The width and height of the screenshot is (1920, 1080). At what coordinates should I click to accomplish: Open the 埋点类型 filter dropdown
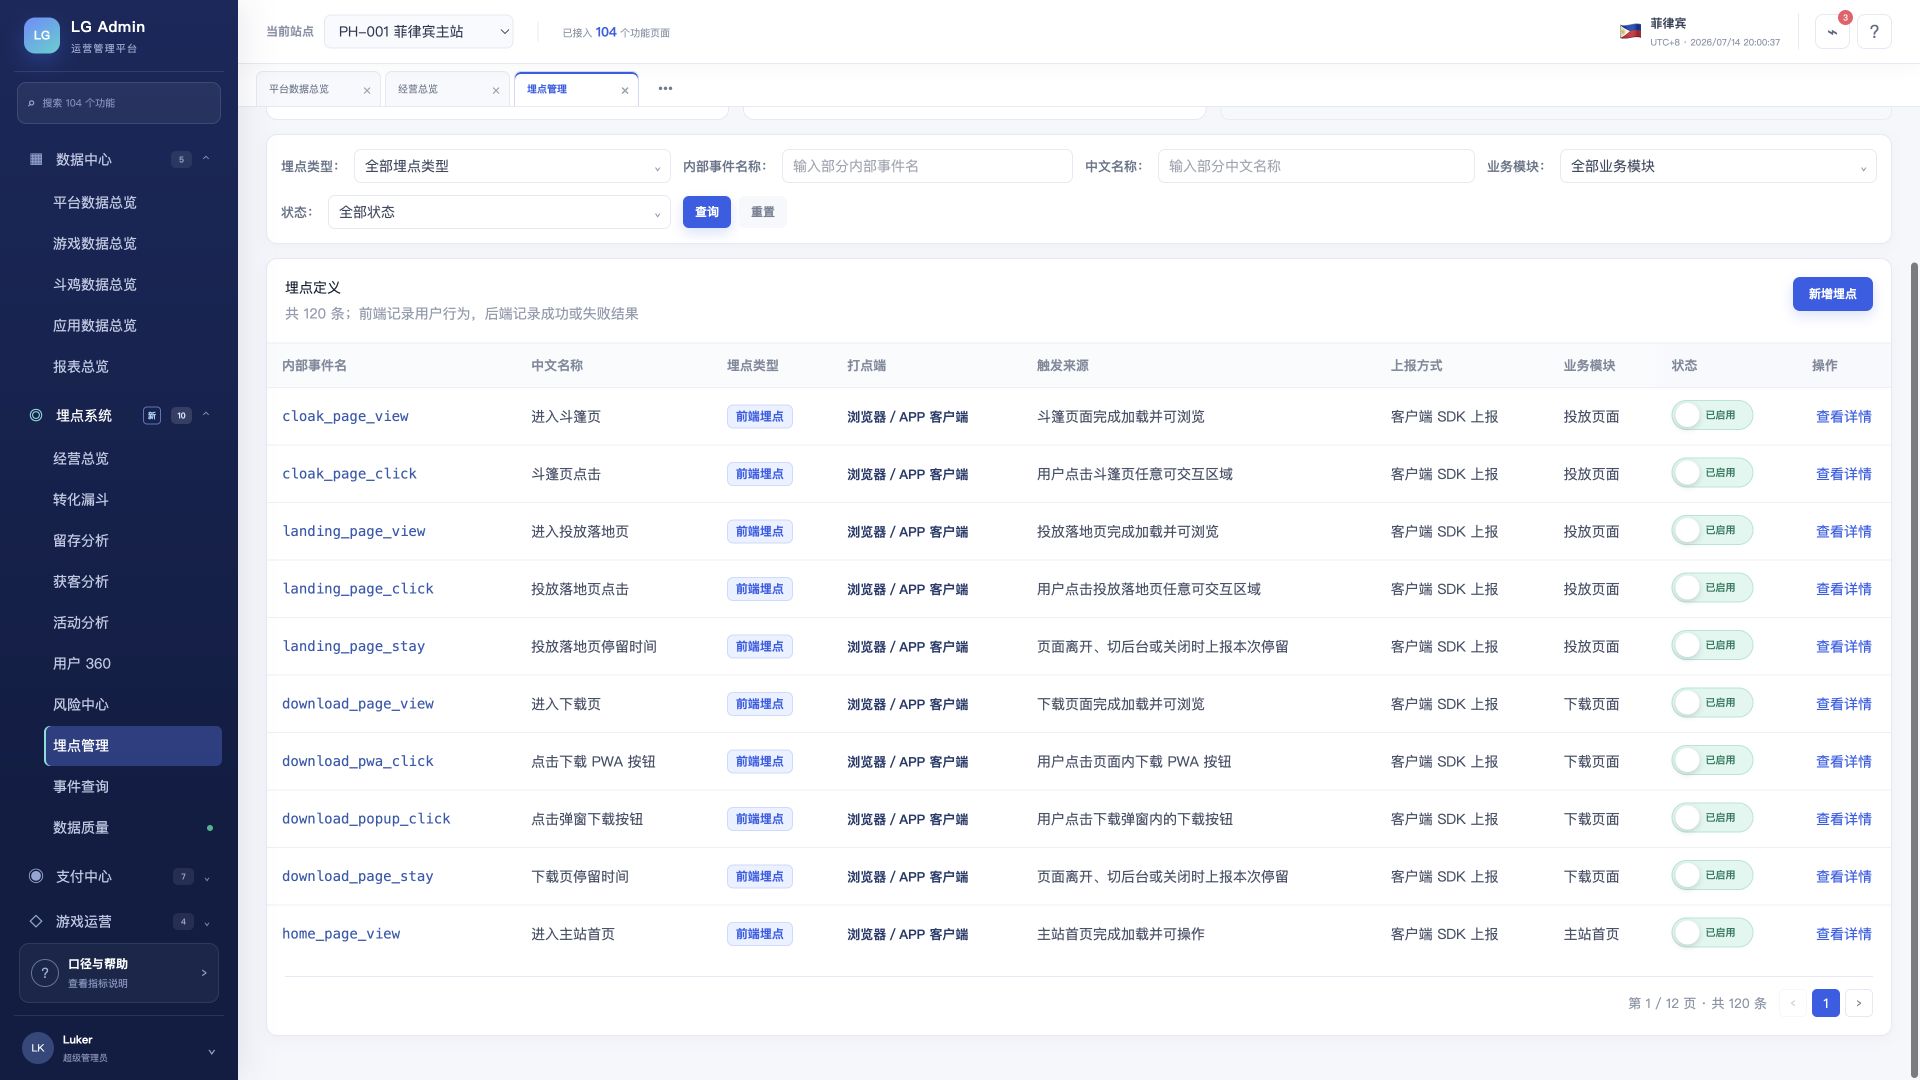click(512, 166)
